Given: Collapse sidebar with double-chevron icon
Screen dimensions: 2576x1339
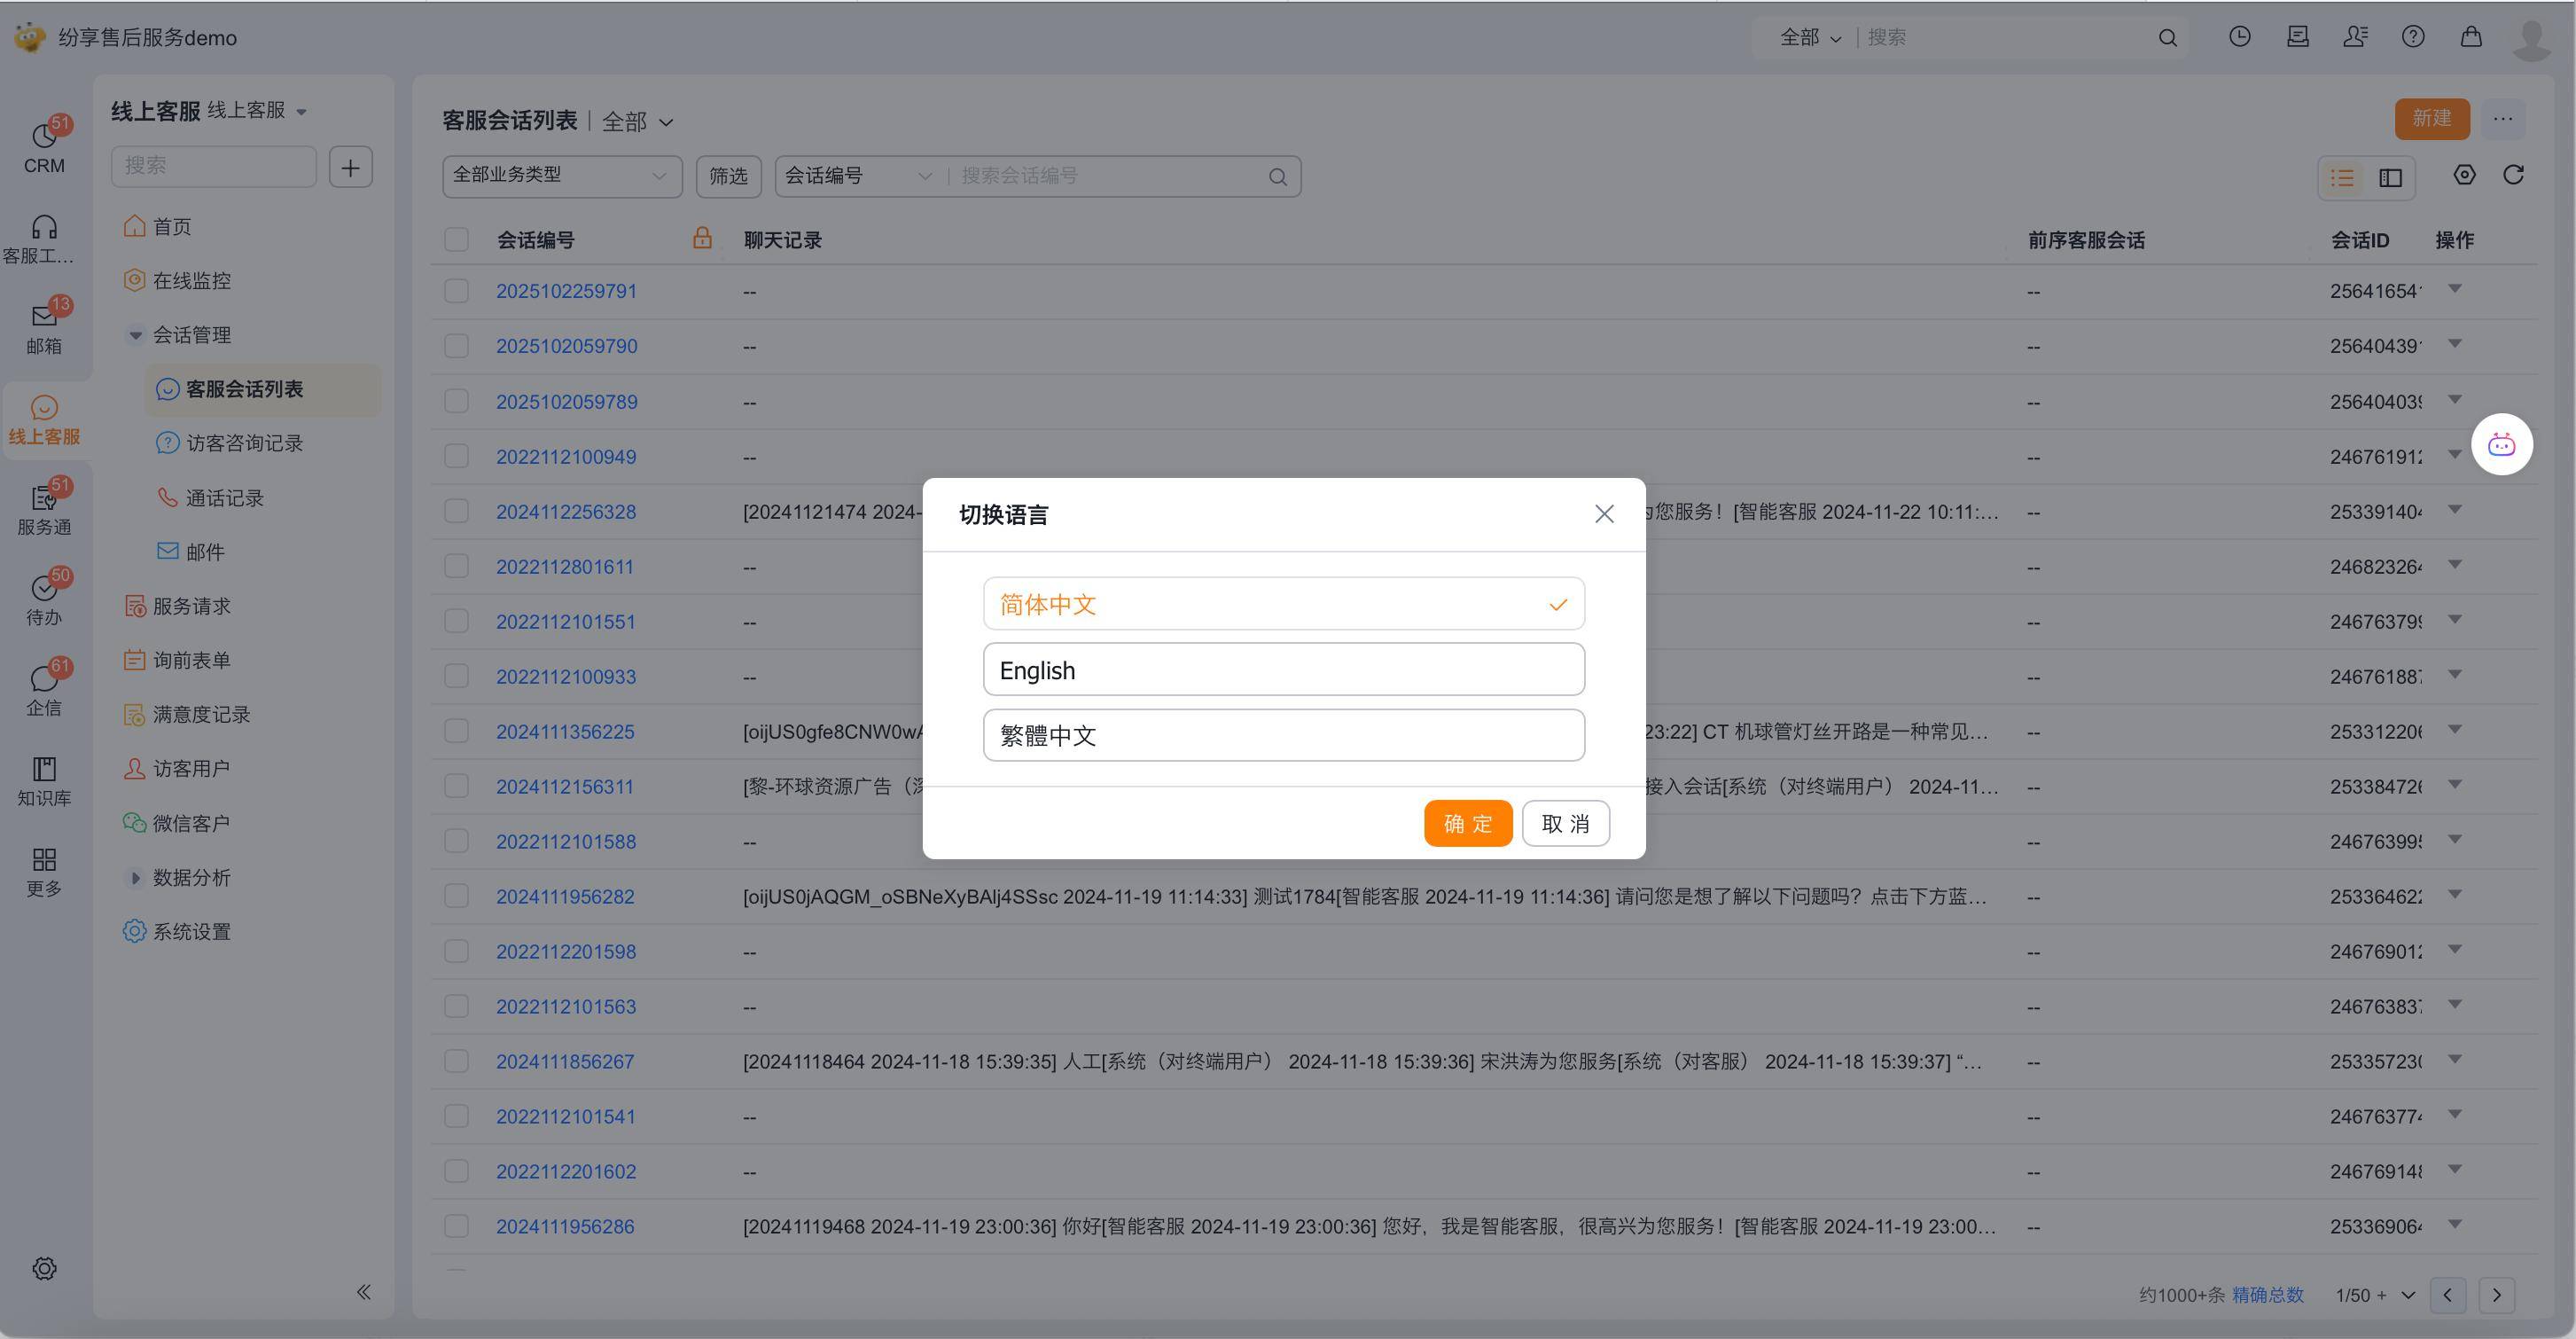Looking at the screenshot, I should (x=364, y=1292).
